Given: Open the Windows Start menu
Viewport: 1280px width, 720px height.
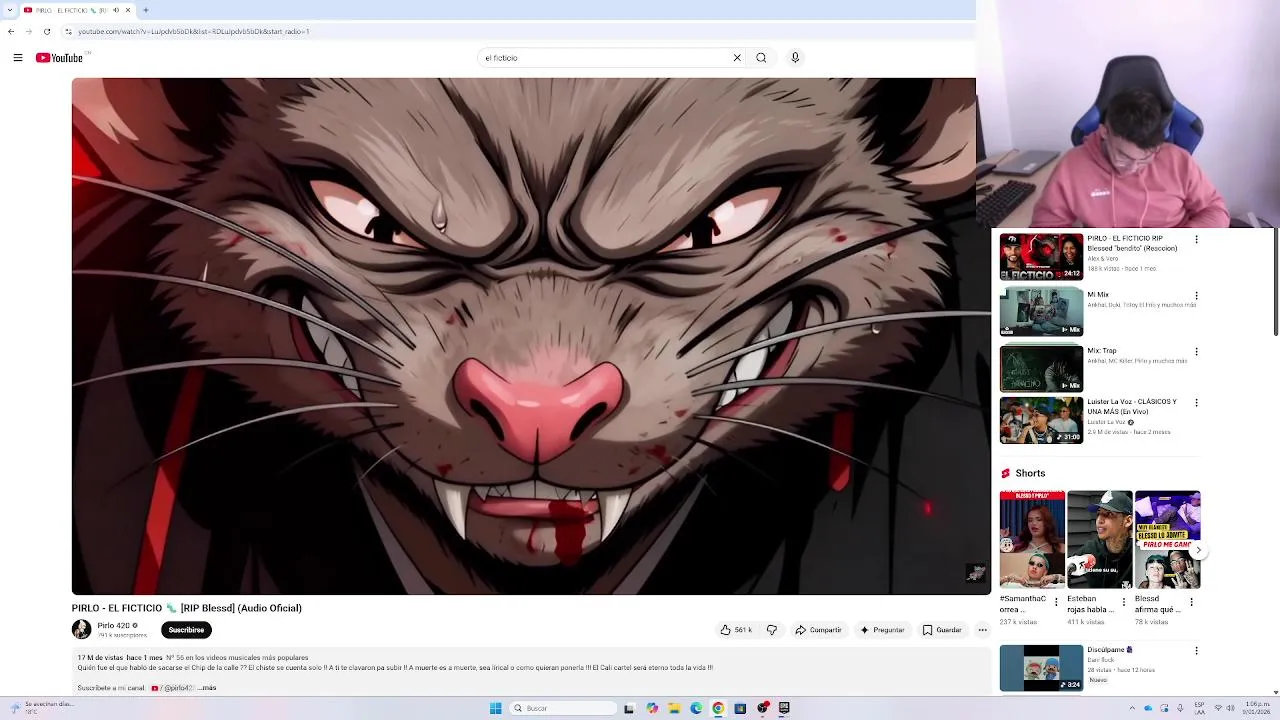Looking at the screenshot, I should (x=495, y=708).
